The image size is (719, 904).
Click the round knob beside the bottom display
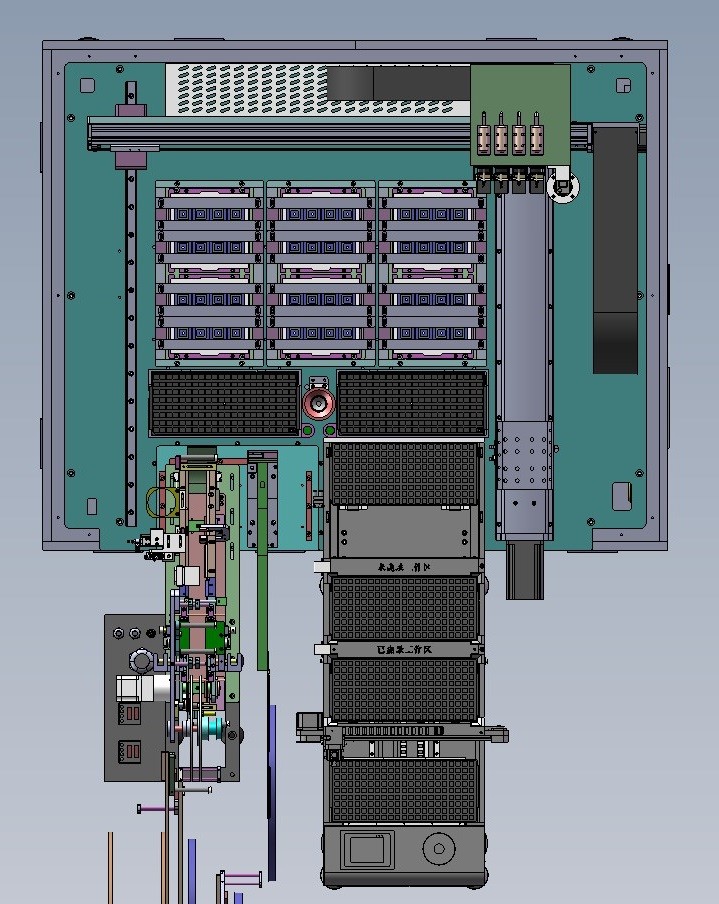[437, 850]
